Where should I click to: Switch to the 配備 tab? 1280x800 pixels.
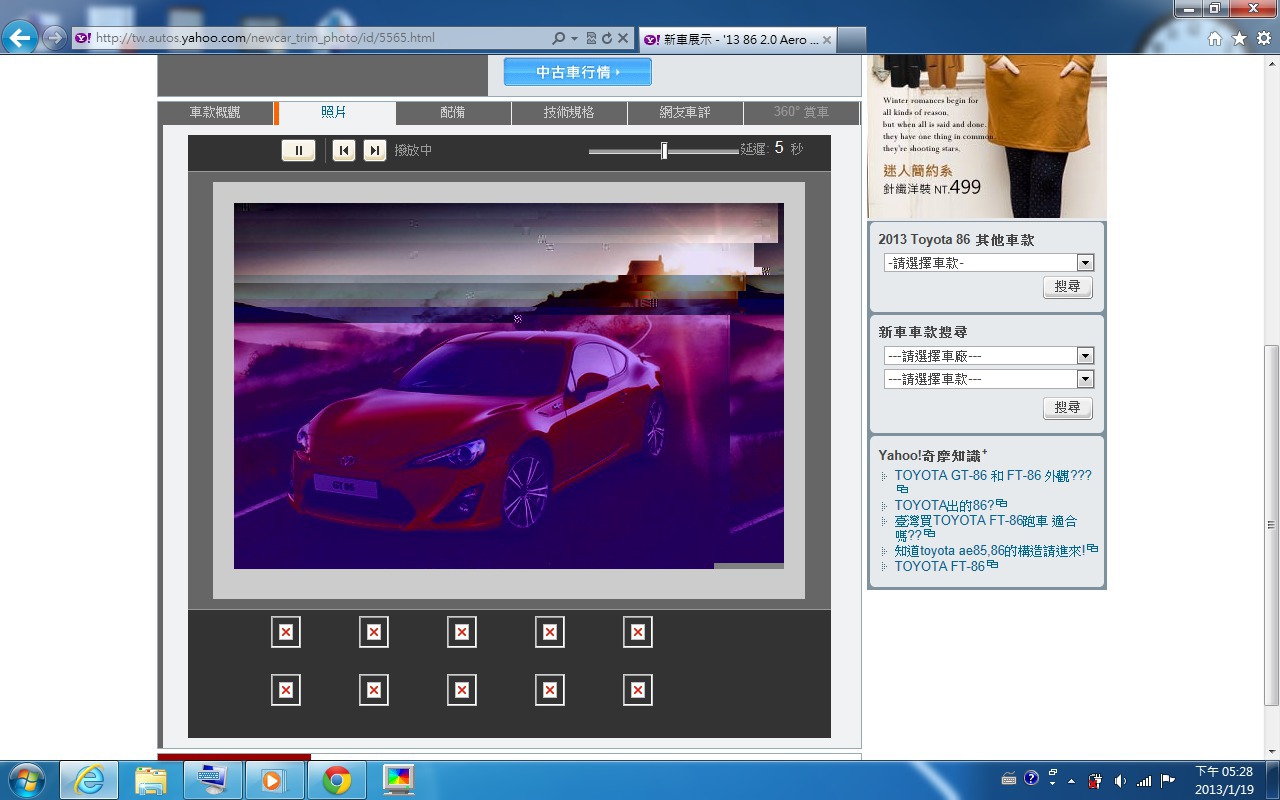coord(453,113)
